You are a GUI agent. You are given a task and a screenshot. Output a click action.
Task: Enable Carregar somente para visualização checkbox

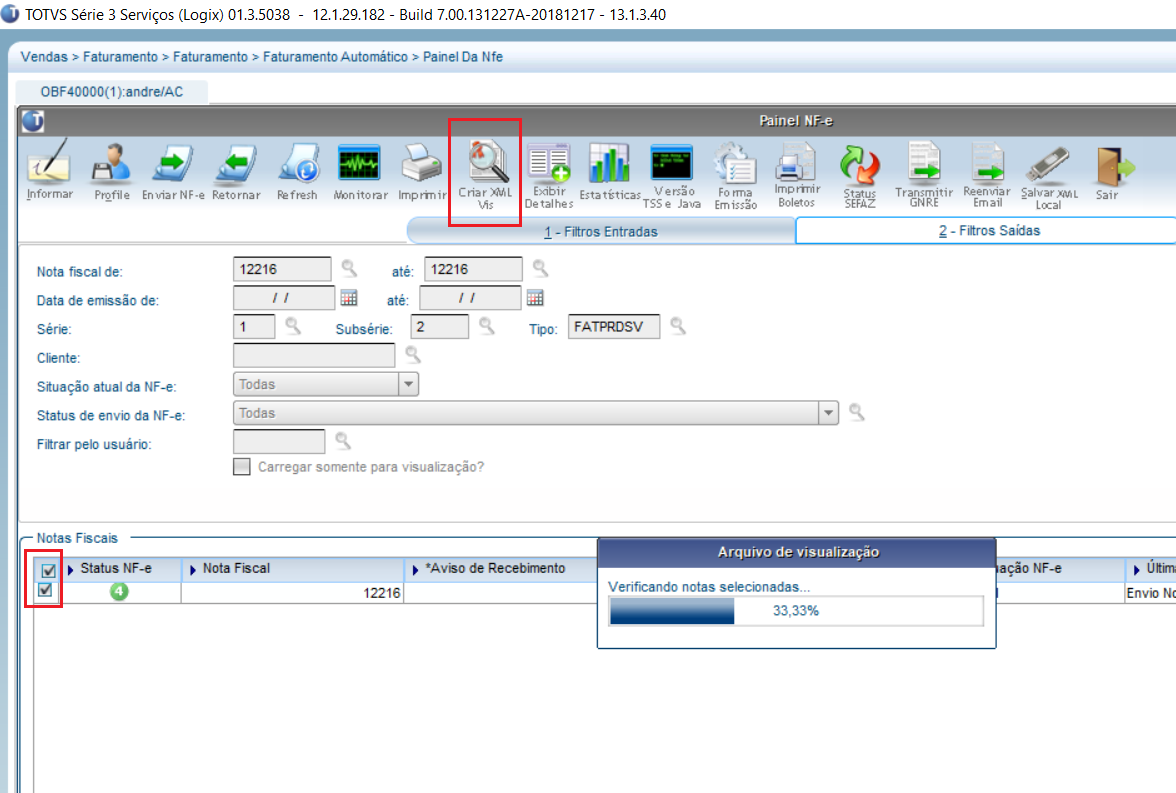[x=242, y=467]
